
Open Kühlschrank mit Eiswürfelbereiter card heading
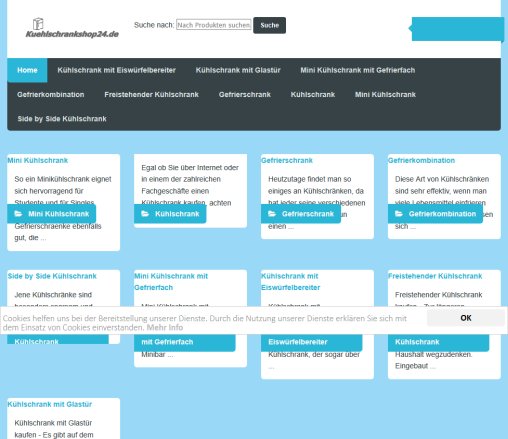(291, 282)
